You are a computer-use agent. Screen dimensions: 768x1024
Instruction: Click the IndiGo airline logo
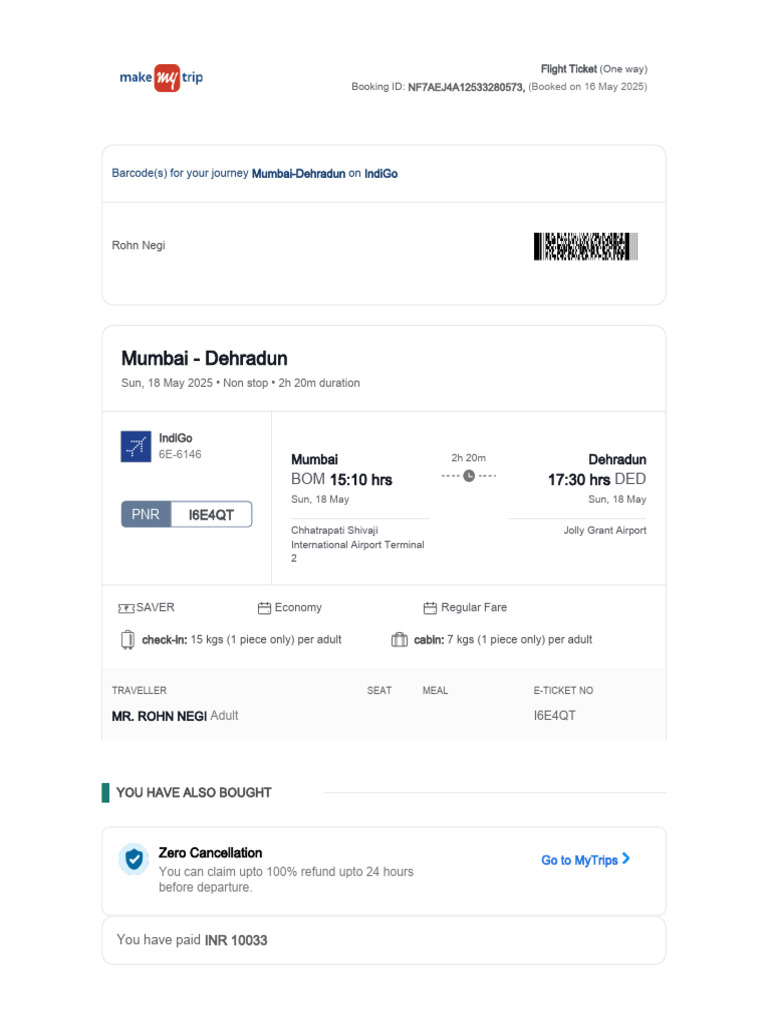(135, 447)
